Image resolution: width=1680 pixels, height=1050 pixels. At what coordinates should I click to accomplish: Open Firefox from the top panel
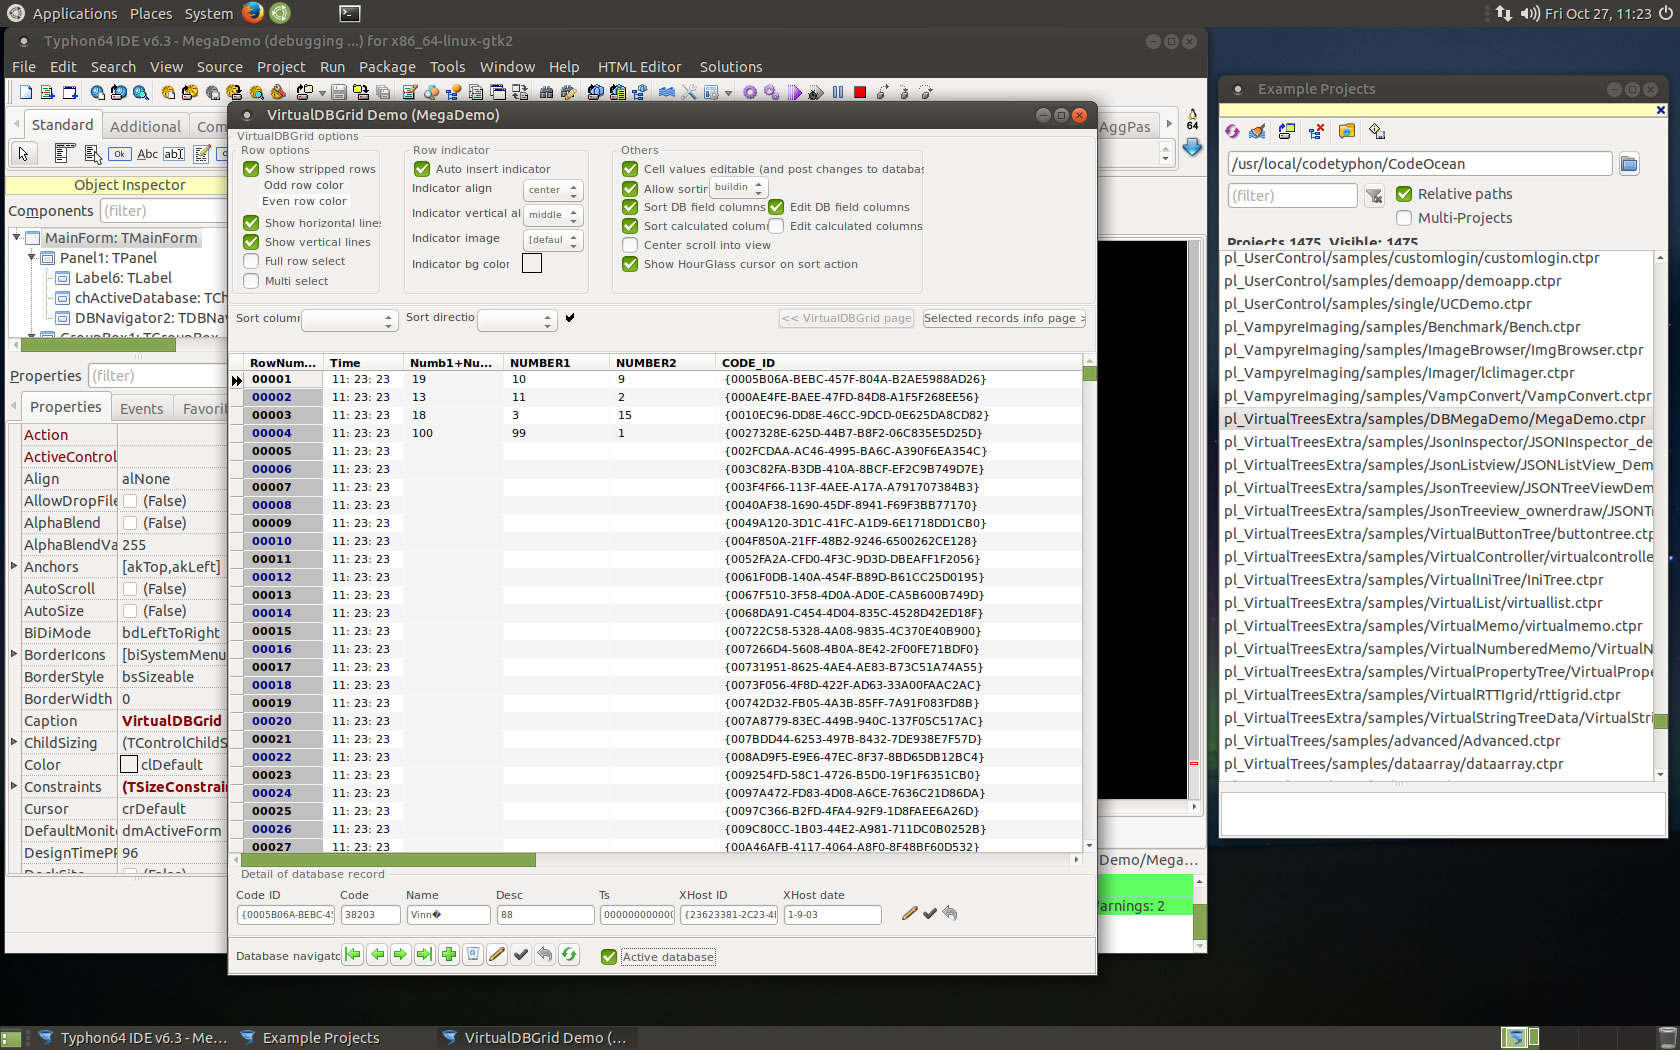(253, 13)
